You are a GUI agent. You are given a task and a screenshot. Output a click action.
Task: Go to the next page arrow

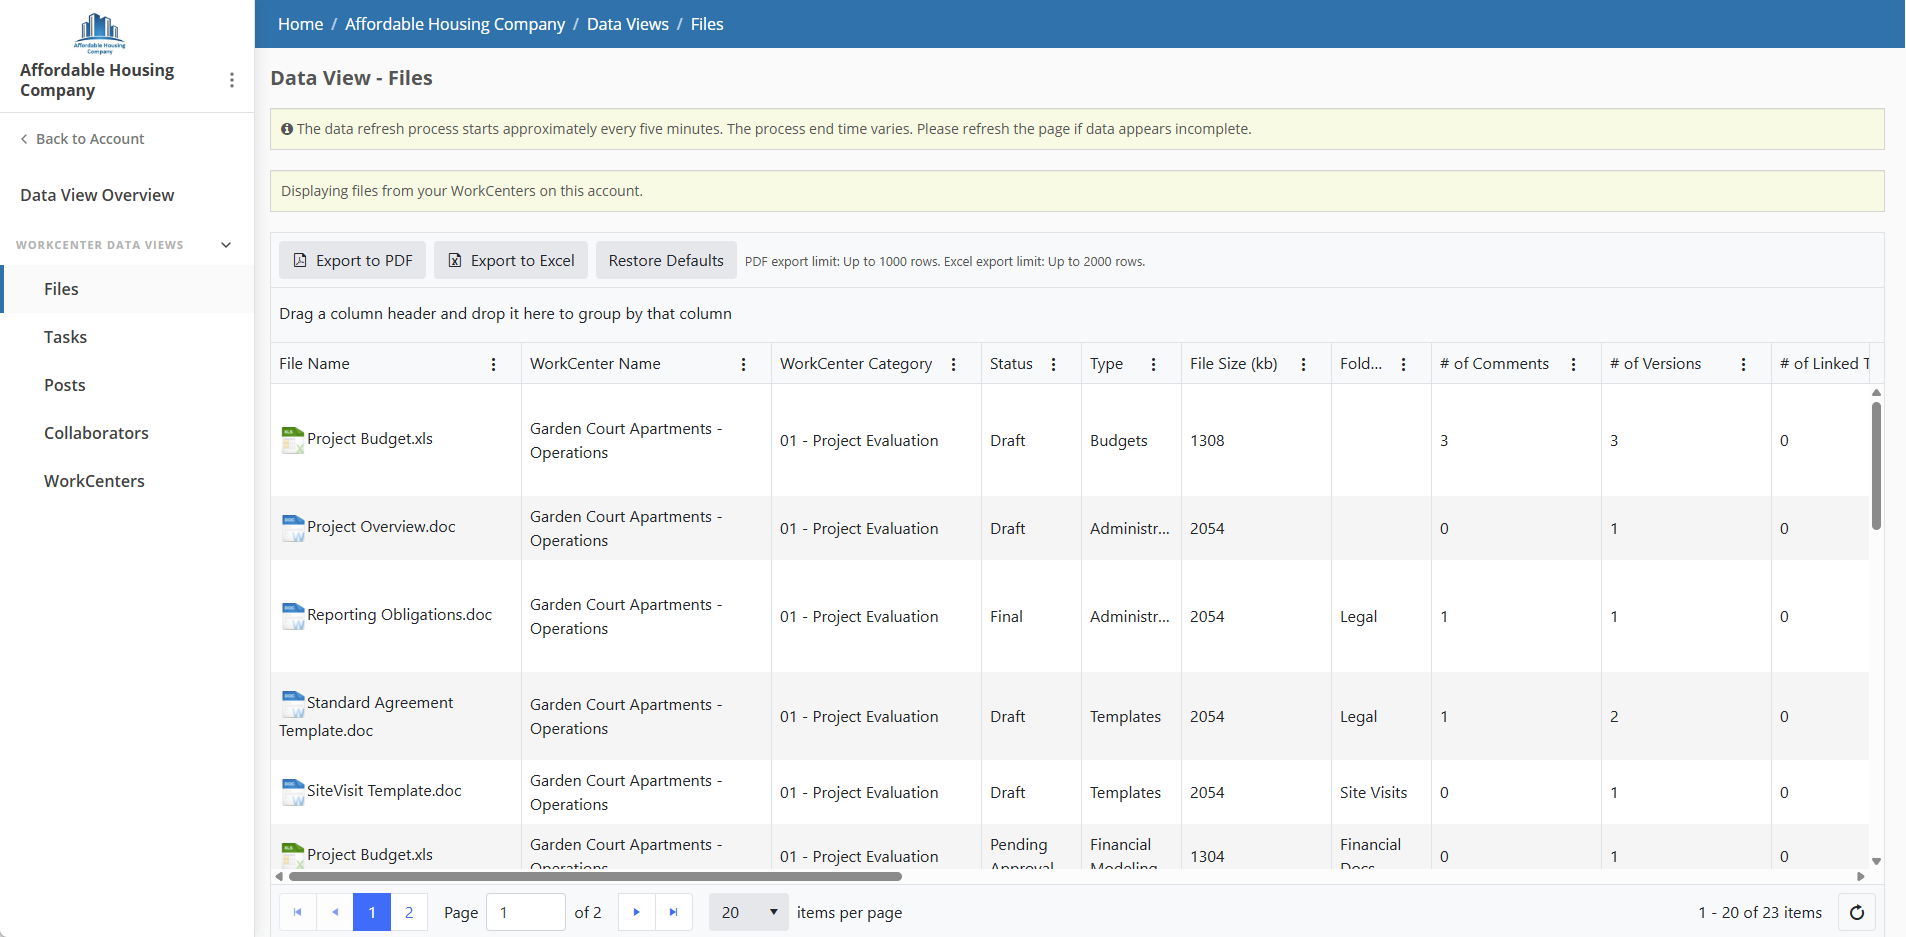636,912
